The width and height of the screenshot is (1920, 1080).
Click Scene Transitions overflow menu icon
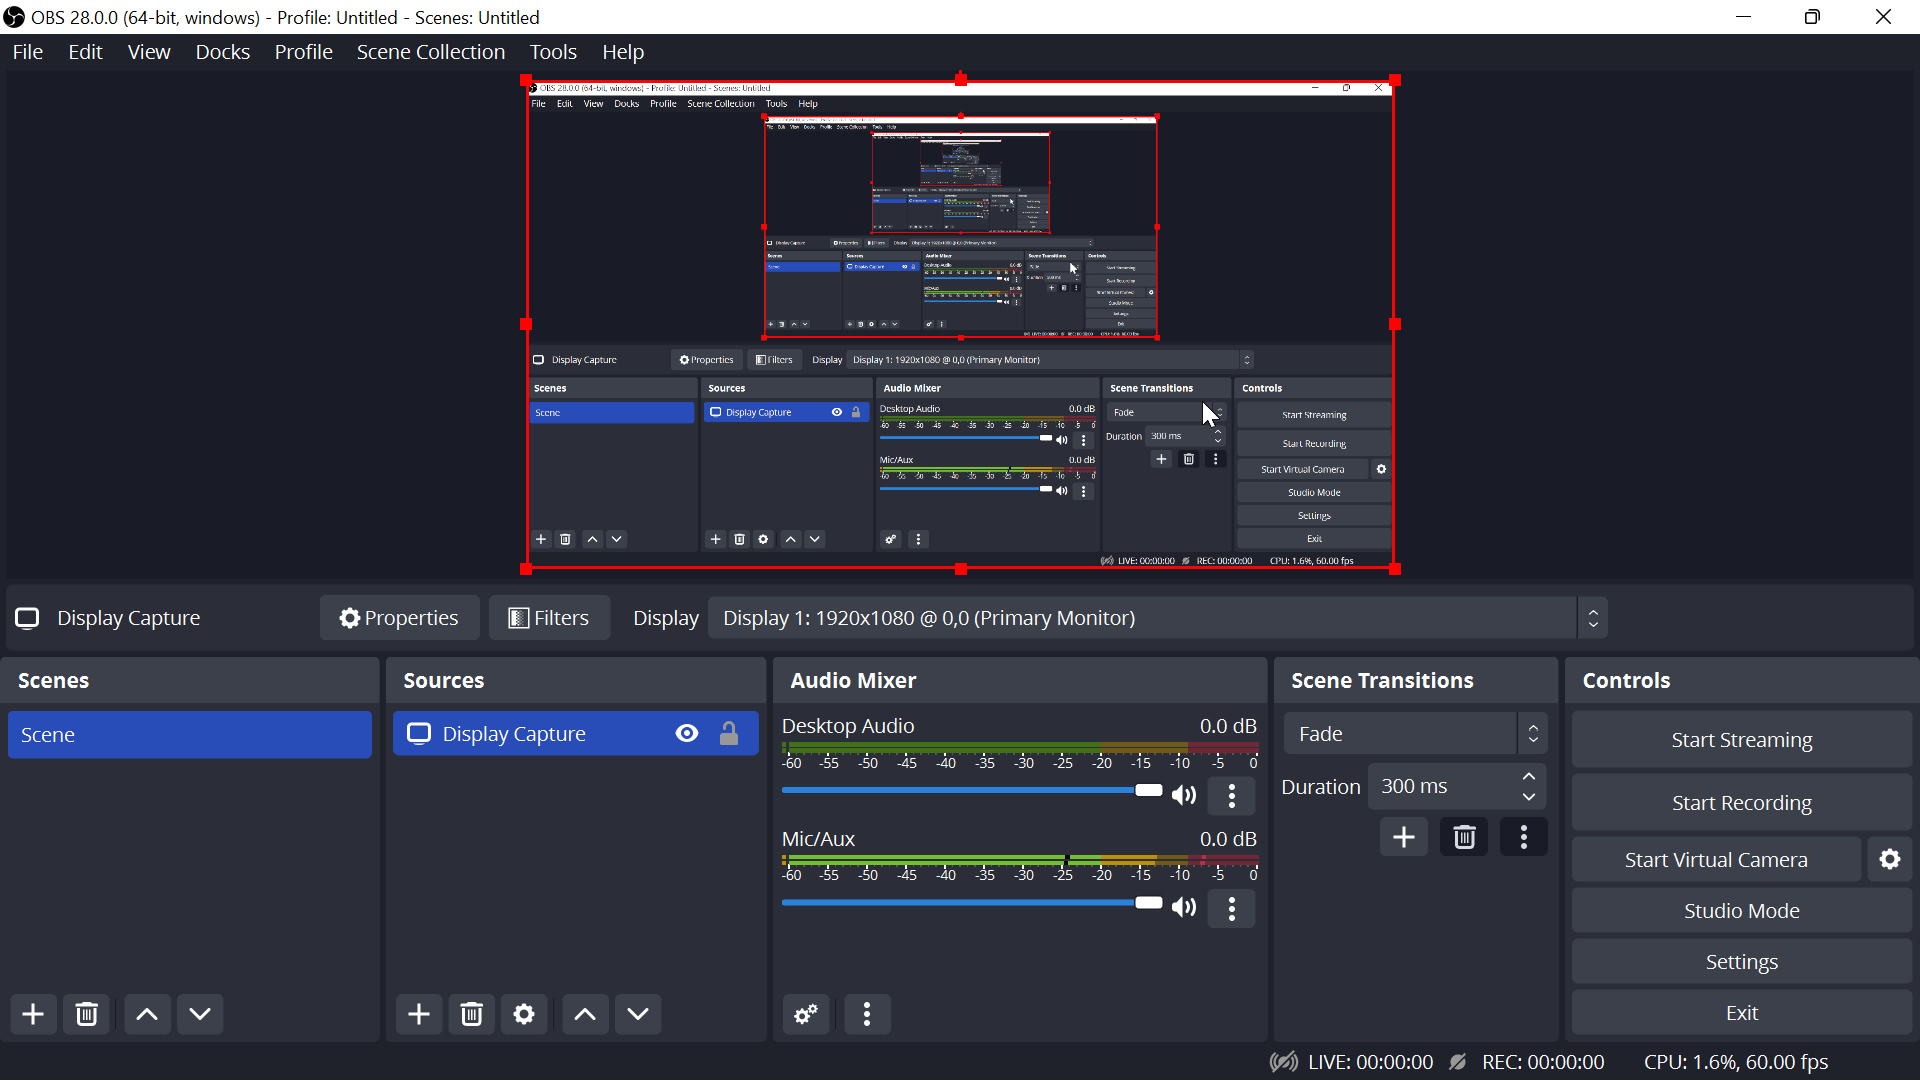pyautogui.click(x=1524, y=837)
